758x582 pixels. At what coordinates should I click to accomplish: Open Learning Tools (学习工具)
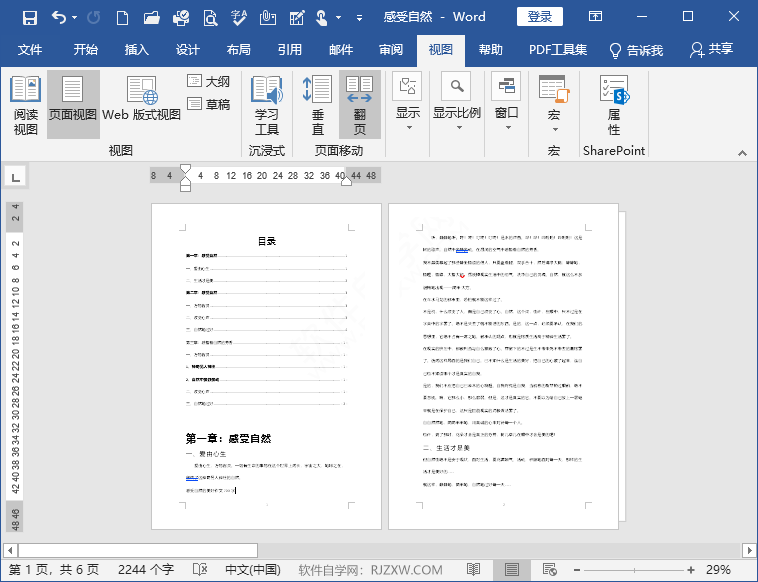point(267,106)
